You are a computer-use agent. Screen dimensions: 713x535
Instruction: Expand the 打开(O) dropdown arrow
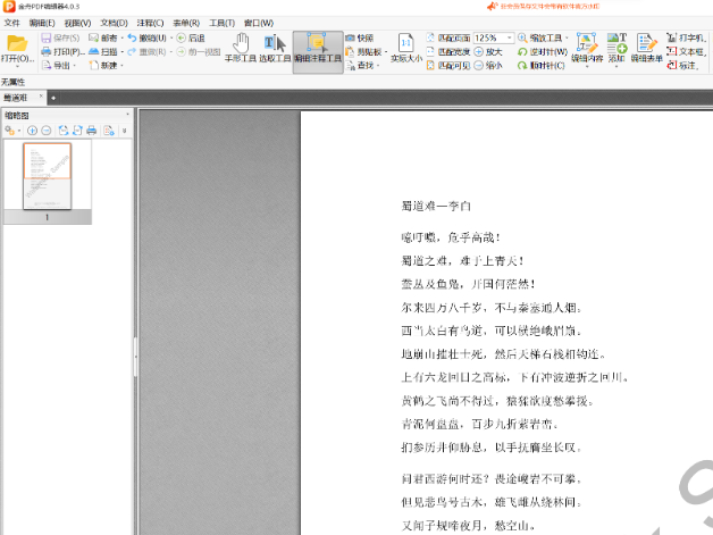(x=17, y=66)
